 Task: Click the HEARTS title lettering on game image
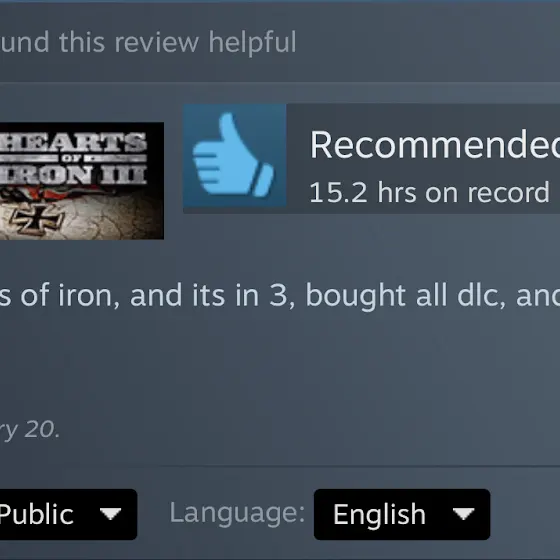coord(73,142)
